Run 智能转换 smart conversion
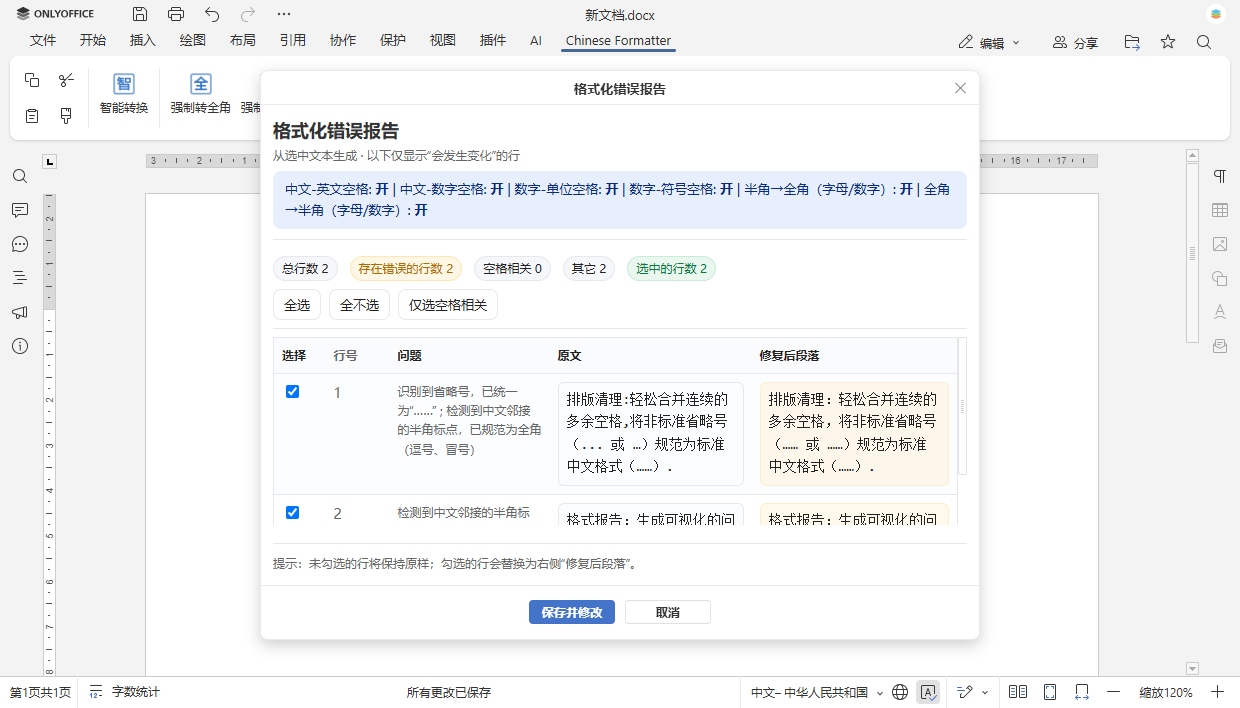This screenshot has width=1240, height=708. (124, 94)
